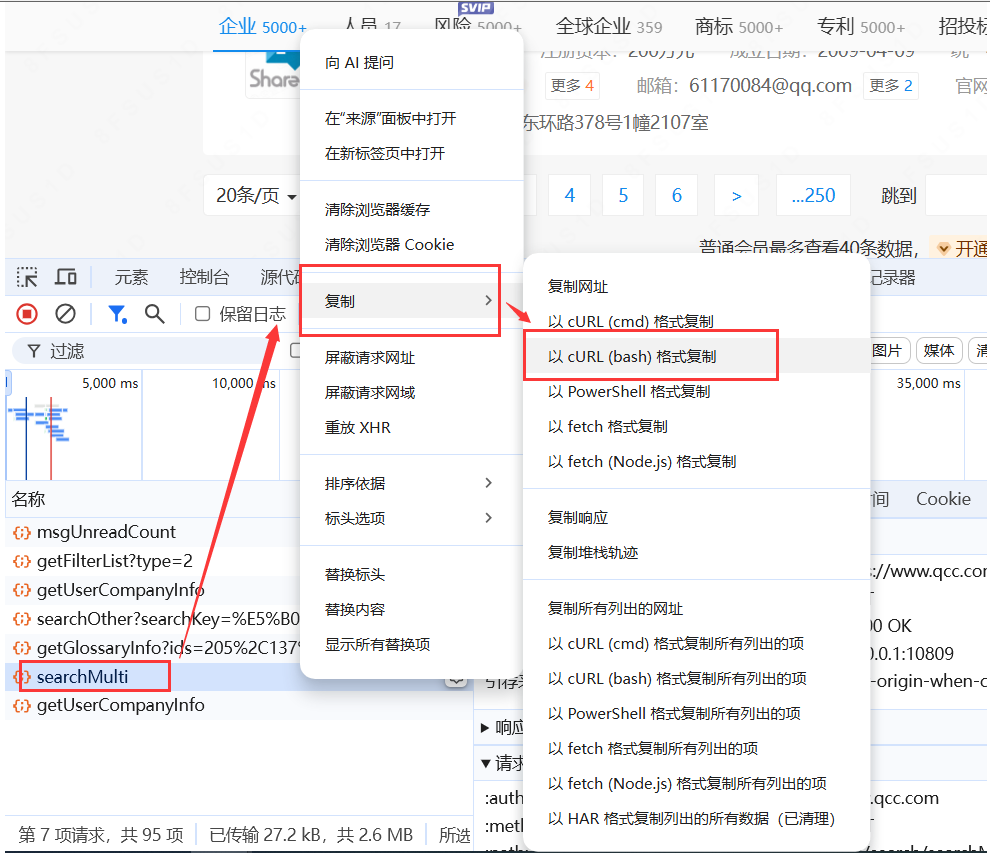Screen dimensions: 990x853
Task: Click the JSON icon beside searchOther request
Action: (x=22, y=619)
